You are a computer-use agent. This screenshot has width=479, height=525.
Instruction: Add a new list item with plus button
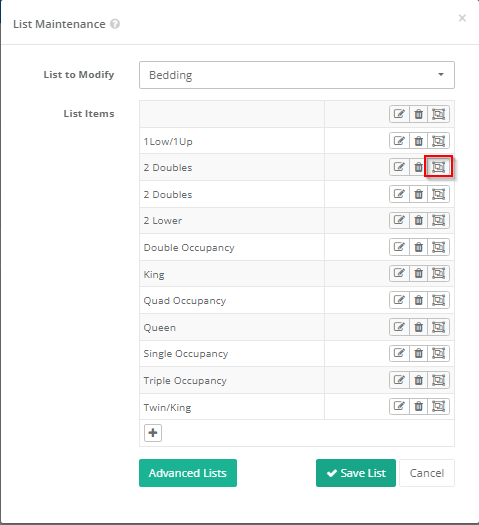tap(153, 433)
